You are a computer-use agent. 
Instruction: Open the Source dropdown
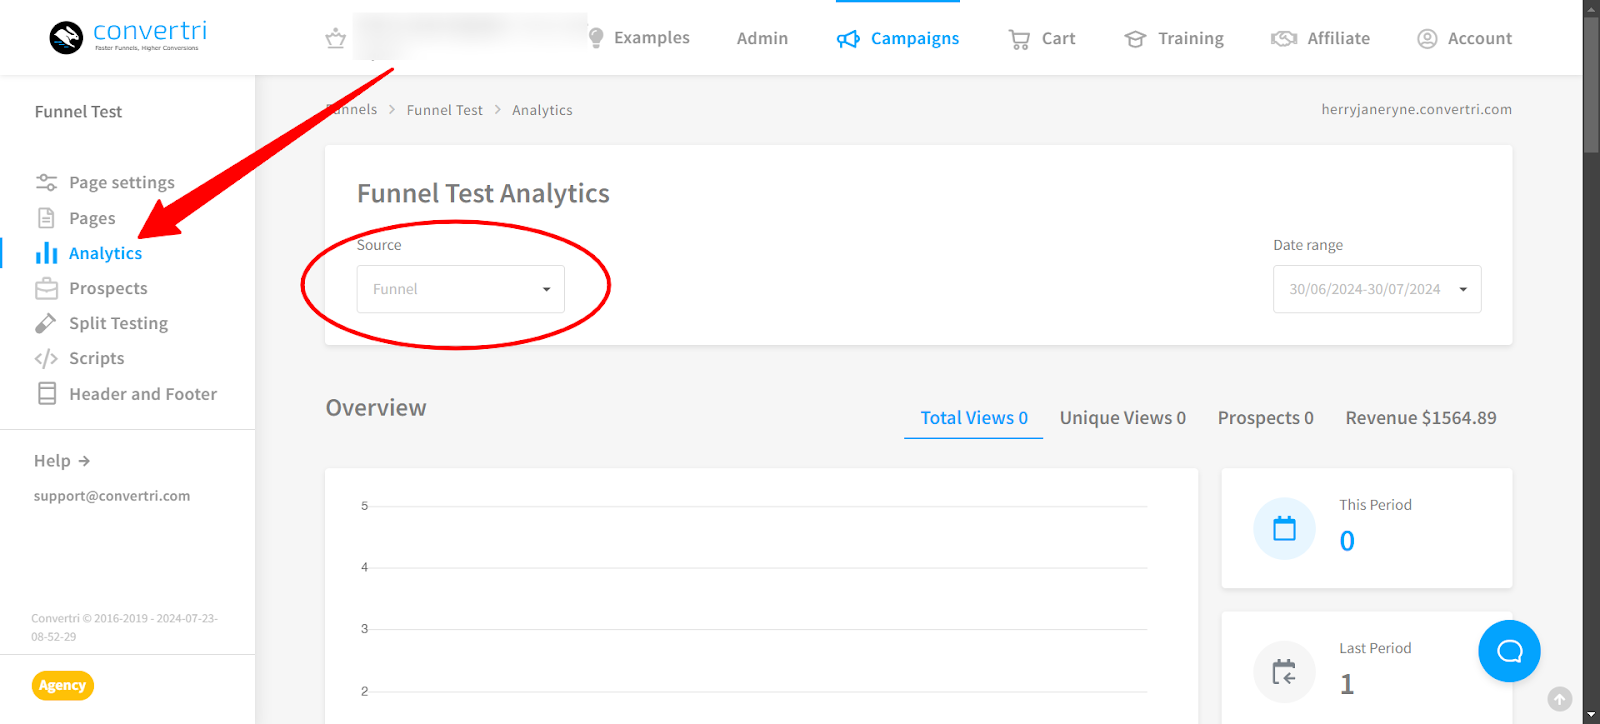[x=460, y=289]
